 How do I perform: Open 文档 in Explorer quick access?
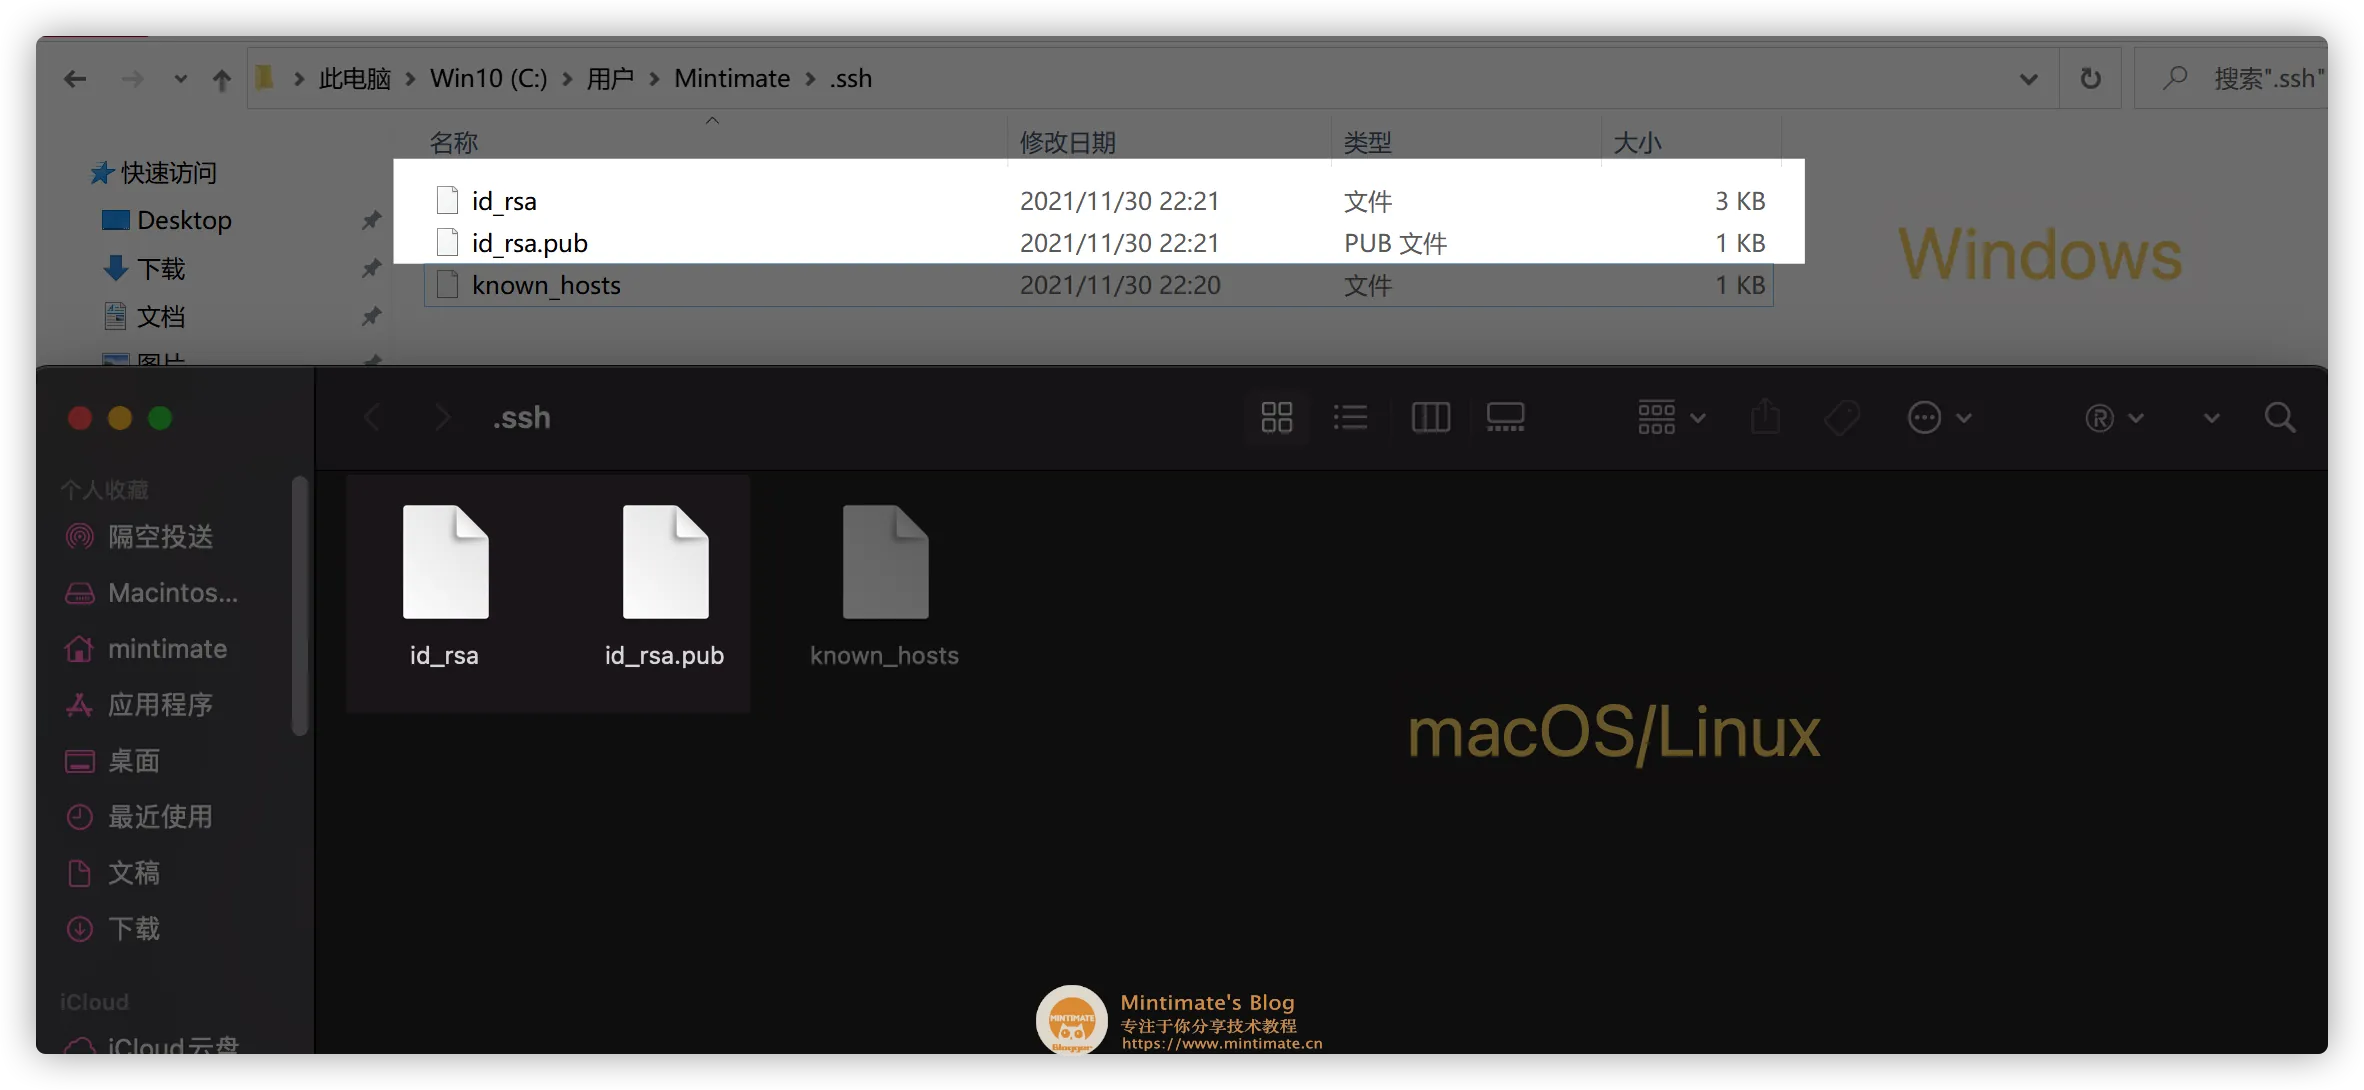click(x=145, y=316)
